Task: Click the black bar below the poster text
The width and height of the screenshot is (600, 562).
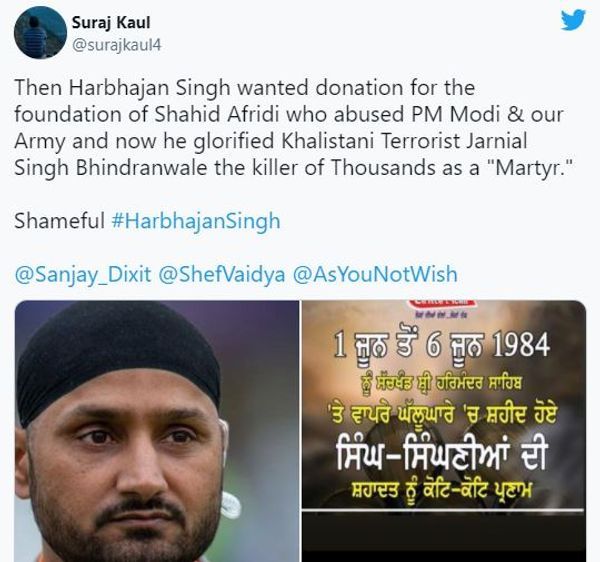Action: click(x=444, y=536)
